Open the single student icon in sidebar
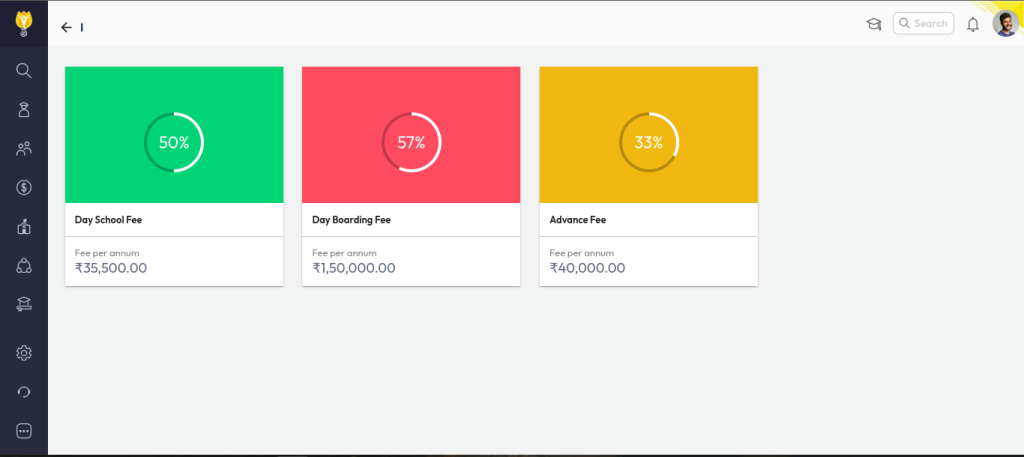Screen dimensions: 1024x457 pyautogui.click(x=24, y=110)
